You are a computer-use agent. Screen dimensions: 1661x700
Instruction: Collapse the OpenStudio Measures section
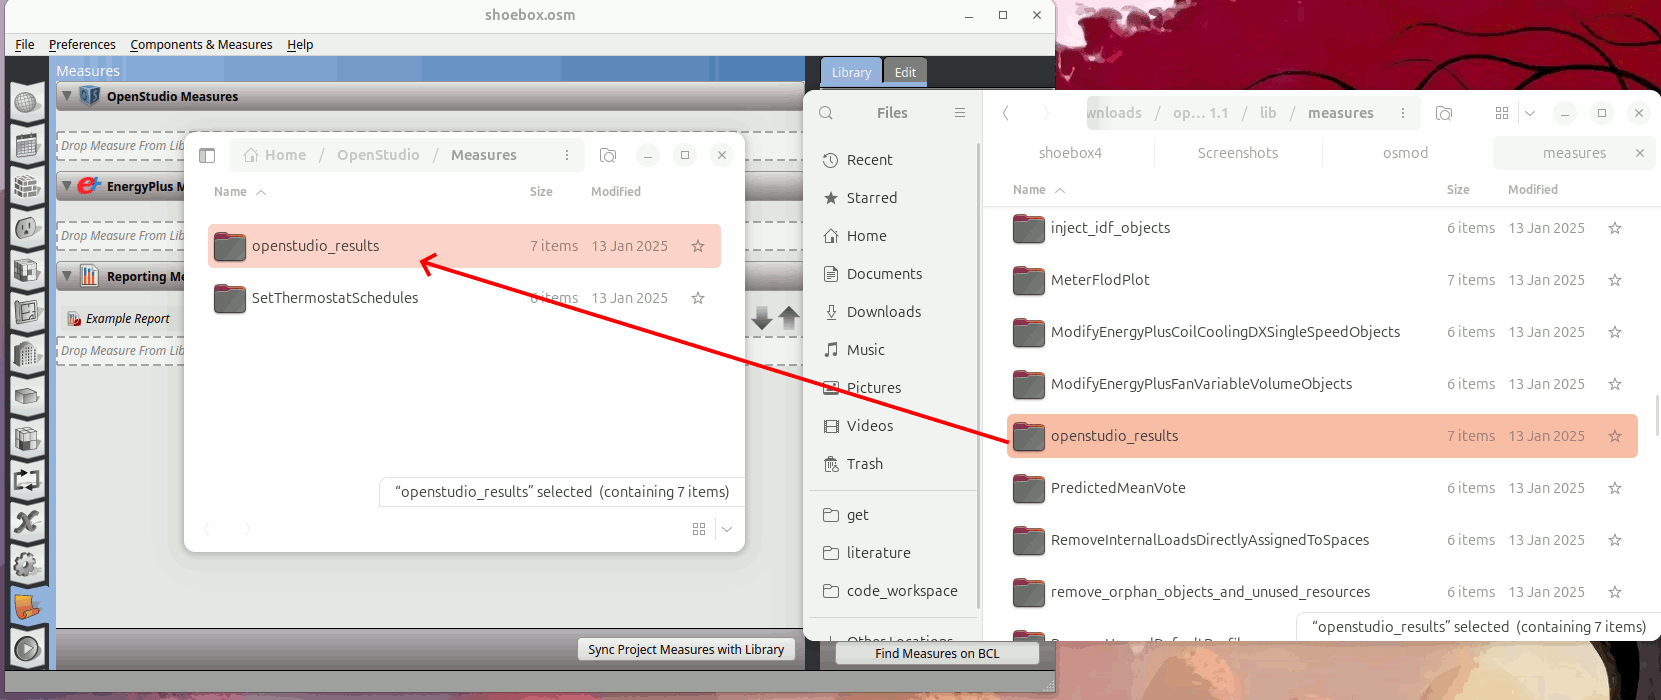click(67, 96)
